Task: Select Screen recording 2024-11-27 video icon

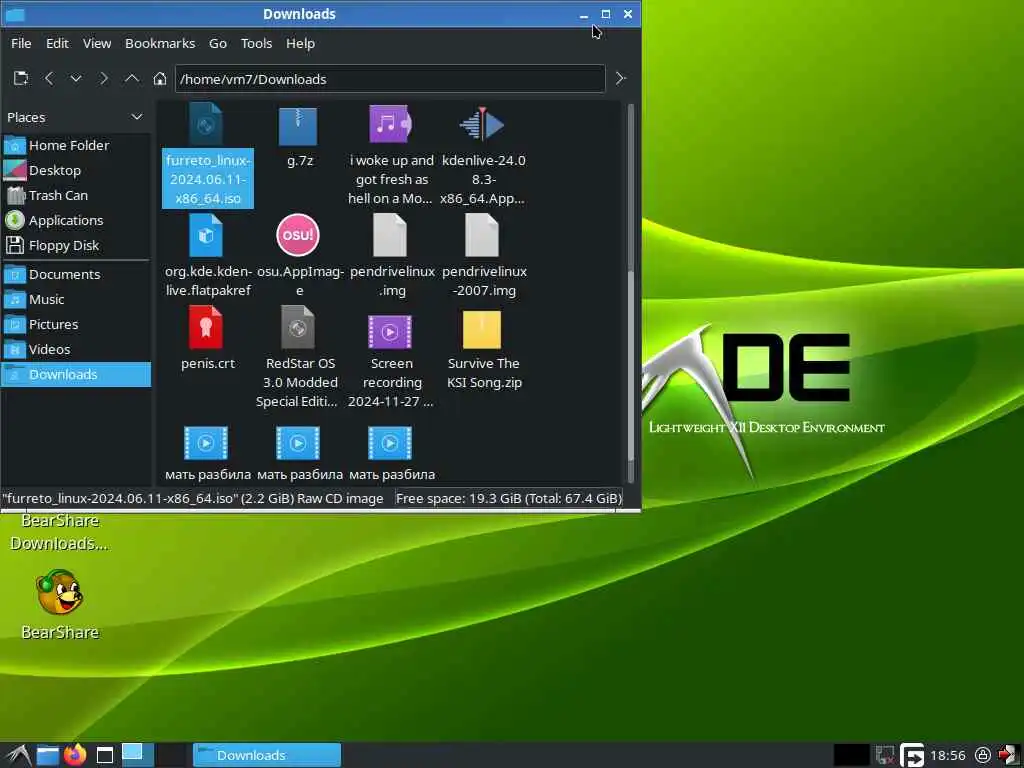Action: (390, 332)
